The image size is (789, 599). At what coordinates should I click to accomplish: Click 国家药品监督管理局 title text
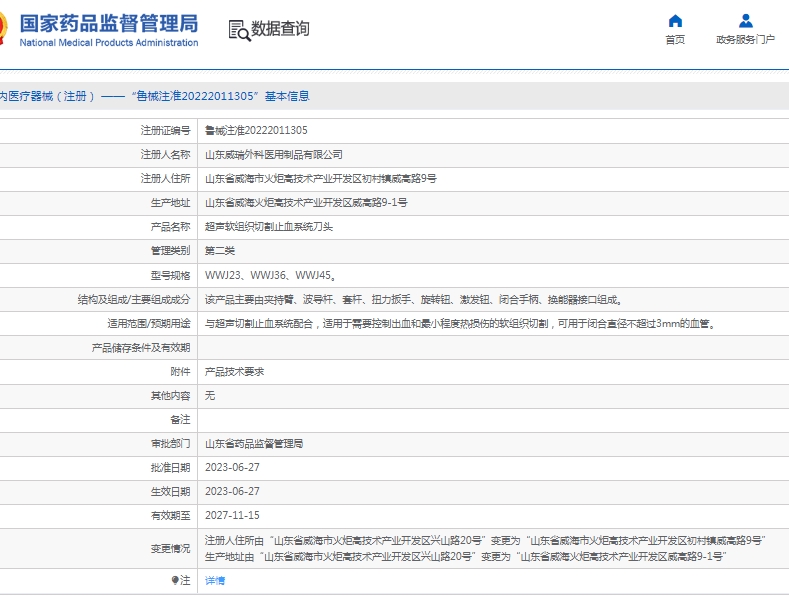(x=109, y=24)
